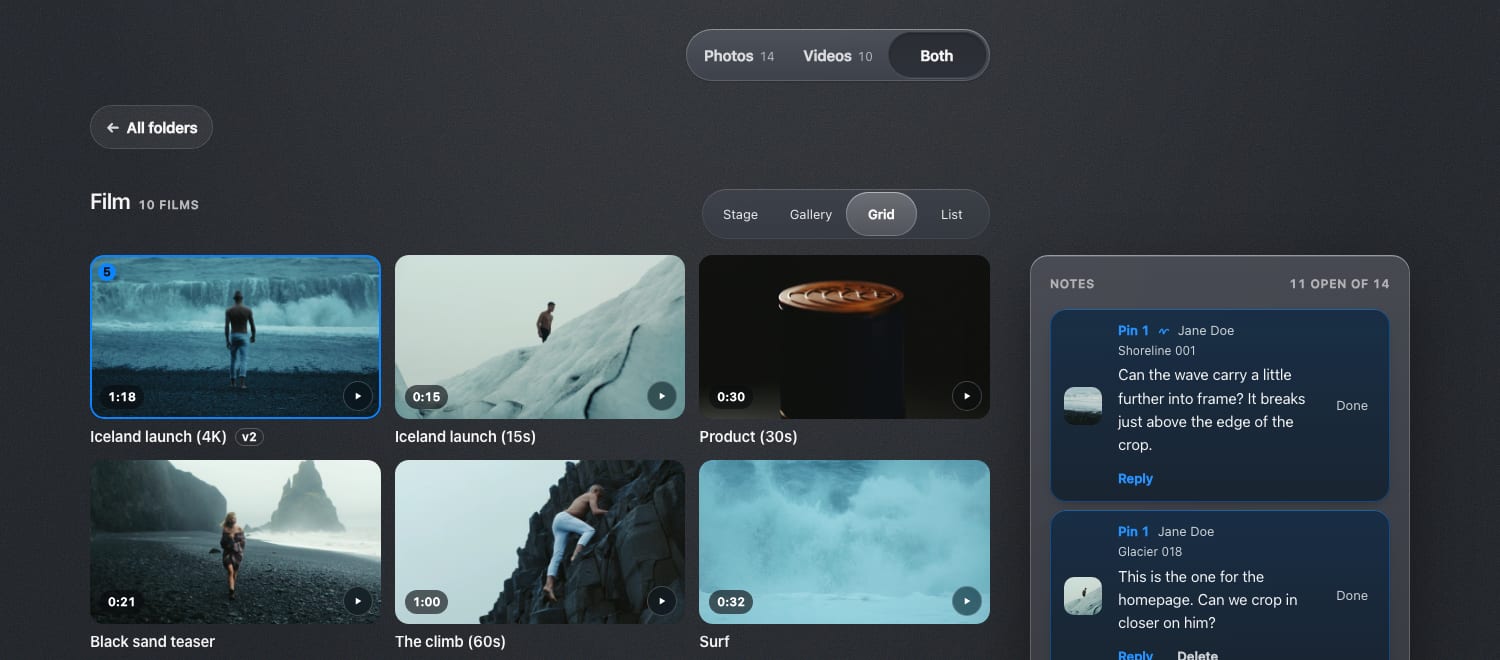
Task: Click the 0:30 duration badge
Action: pyautogui.click(x=731, y=397)
